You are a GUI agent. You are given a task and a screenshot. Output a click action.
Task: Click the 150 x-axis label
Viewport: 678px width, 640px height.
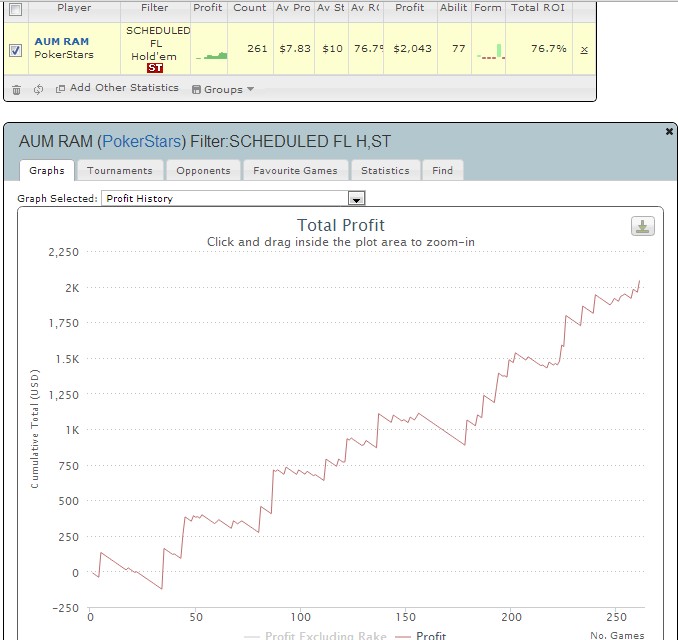(405, 617)
